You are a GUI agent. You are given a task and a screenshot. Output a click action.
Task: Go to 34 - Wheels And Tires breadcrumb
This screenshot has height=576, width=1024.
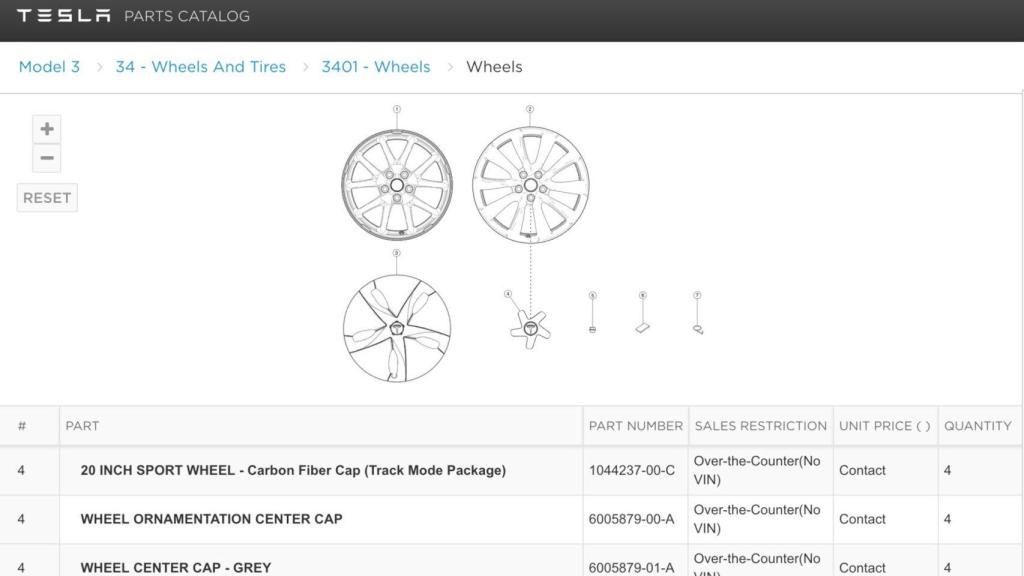(x=200, y=67)
